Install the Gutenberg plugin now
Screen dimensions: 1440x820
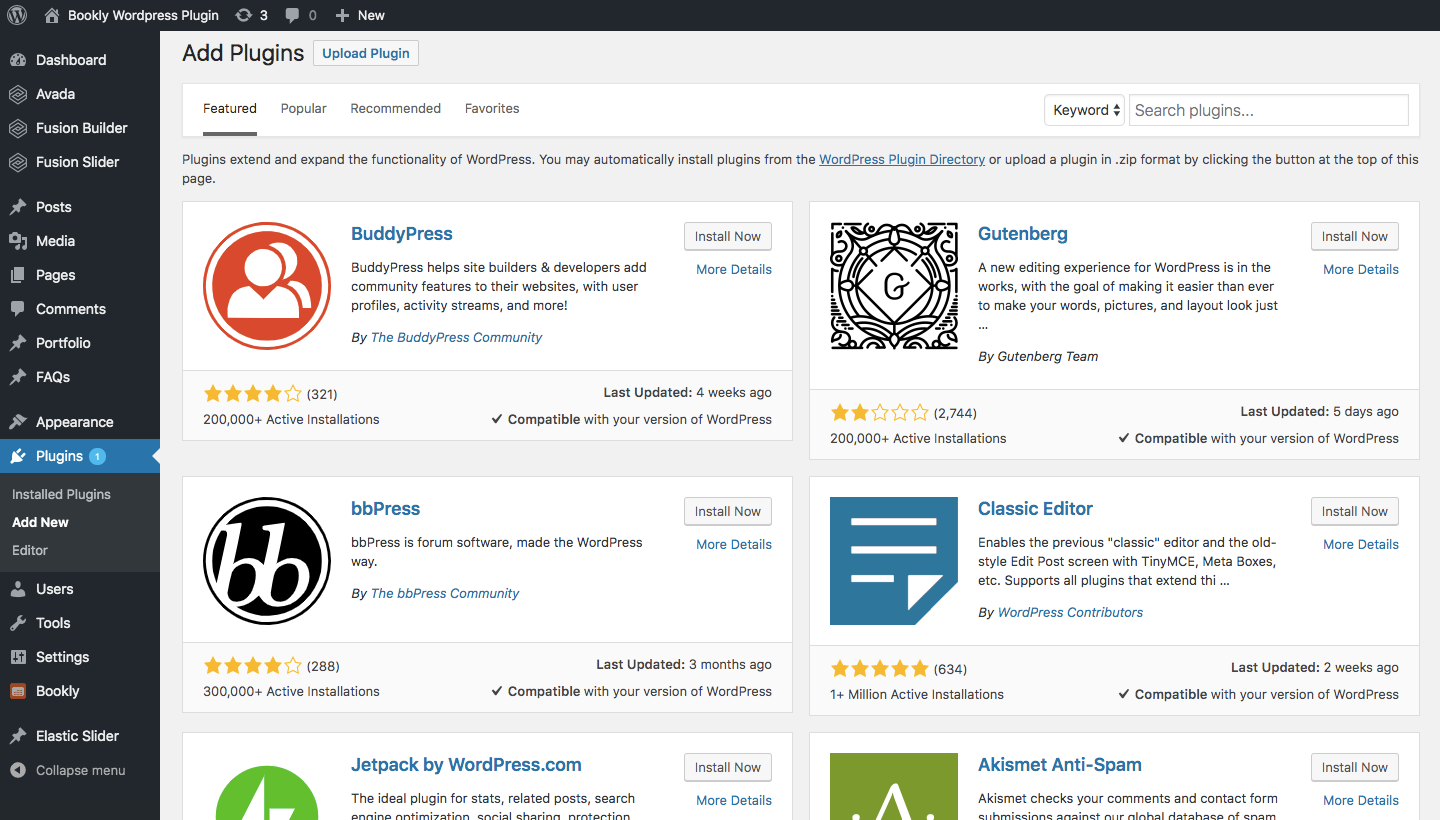click(x=1355, y=236)
